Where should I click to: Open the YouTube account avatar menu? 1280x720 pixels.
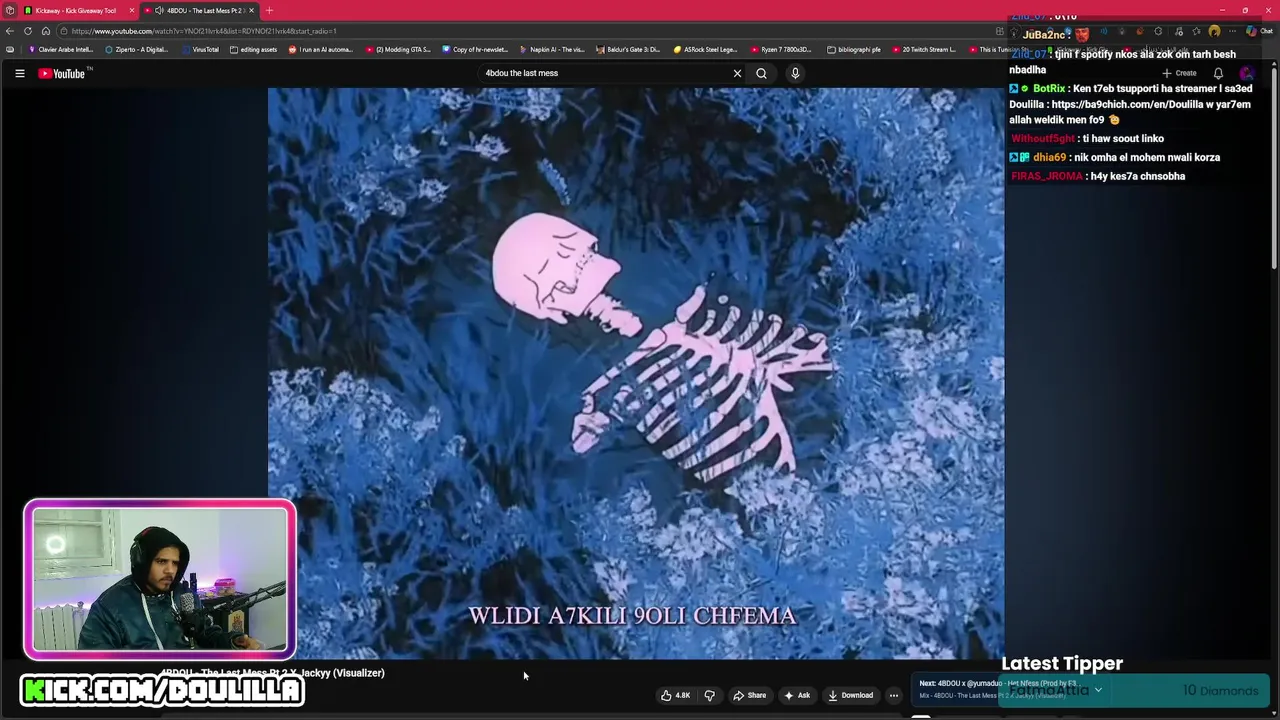pos(1246,73)
